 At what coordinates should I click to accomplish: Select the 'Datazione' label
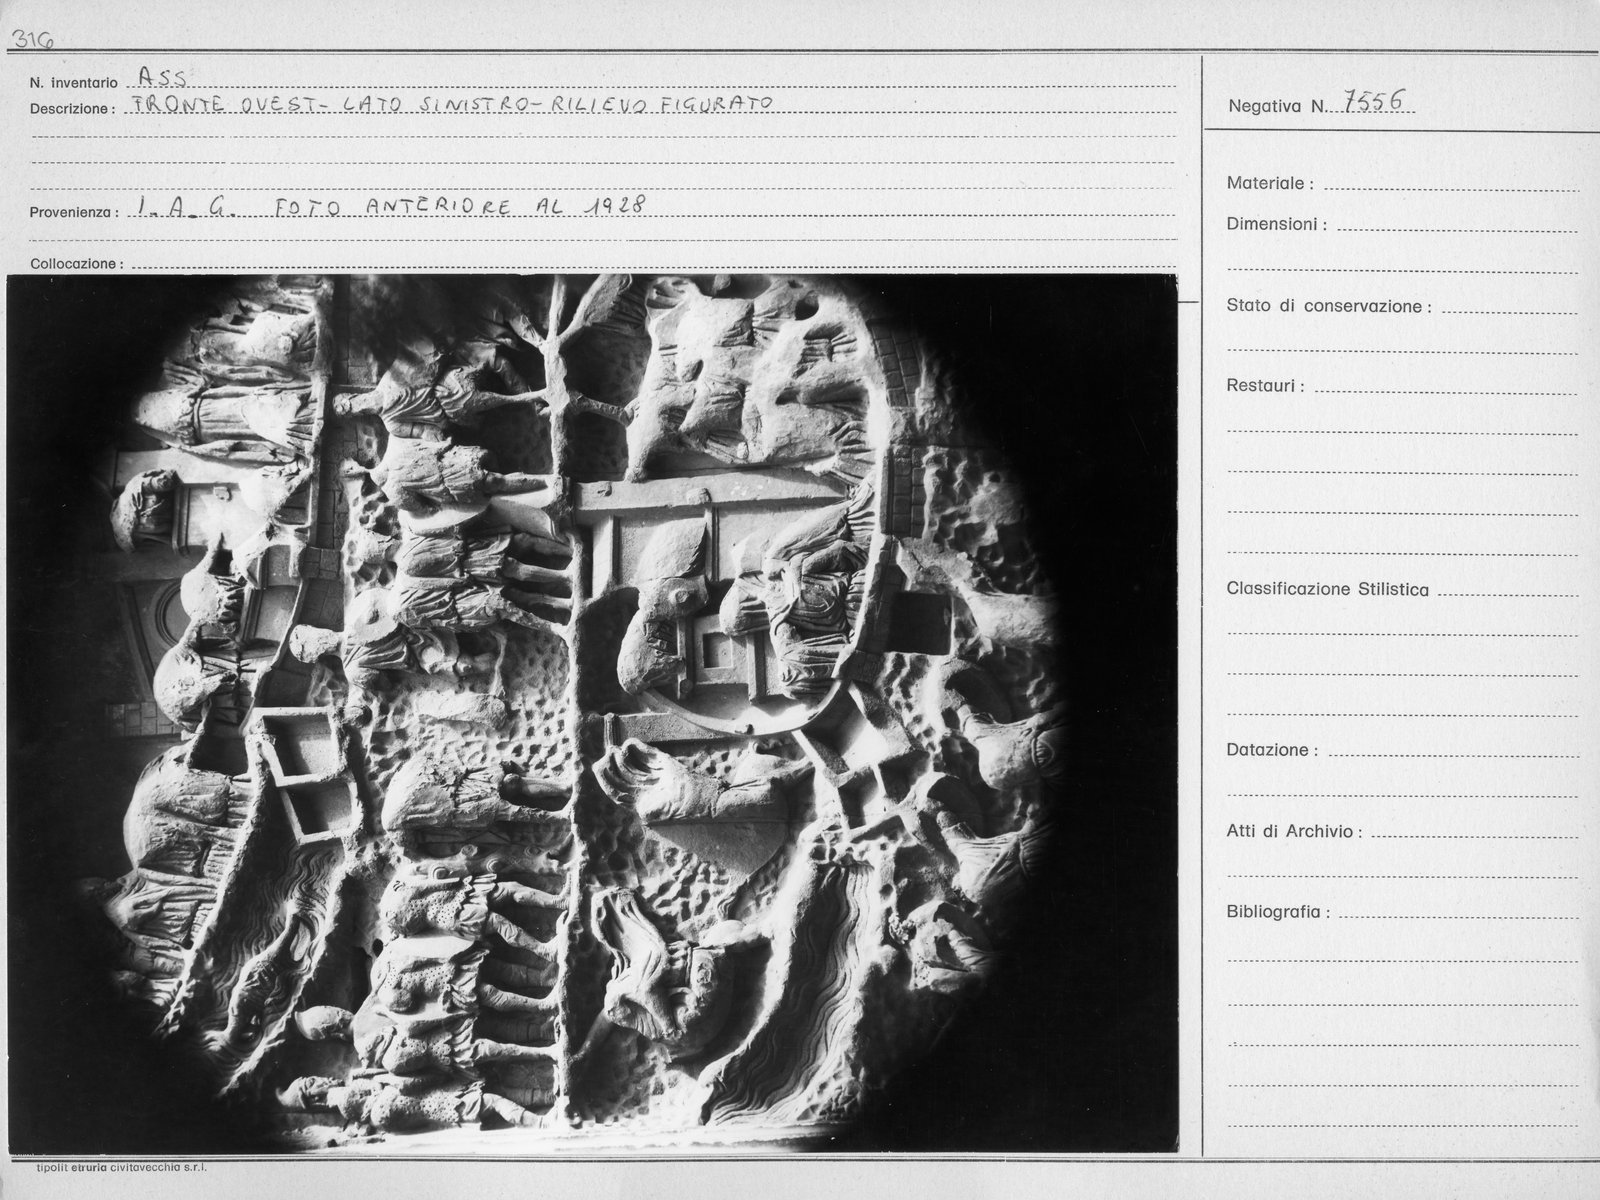1271,750
